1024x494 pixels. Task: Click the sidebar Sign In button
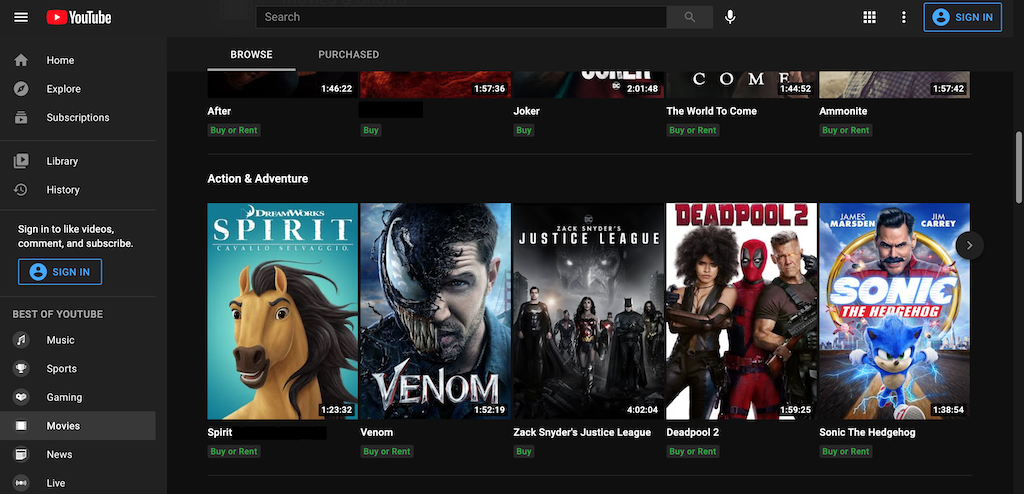(x=60, y=272)
